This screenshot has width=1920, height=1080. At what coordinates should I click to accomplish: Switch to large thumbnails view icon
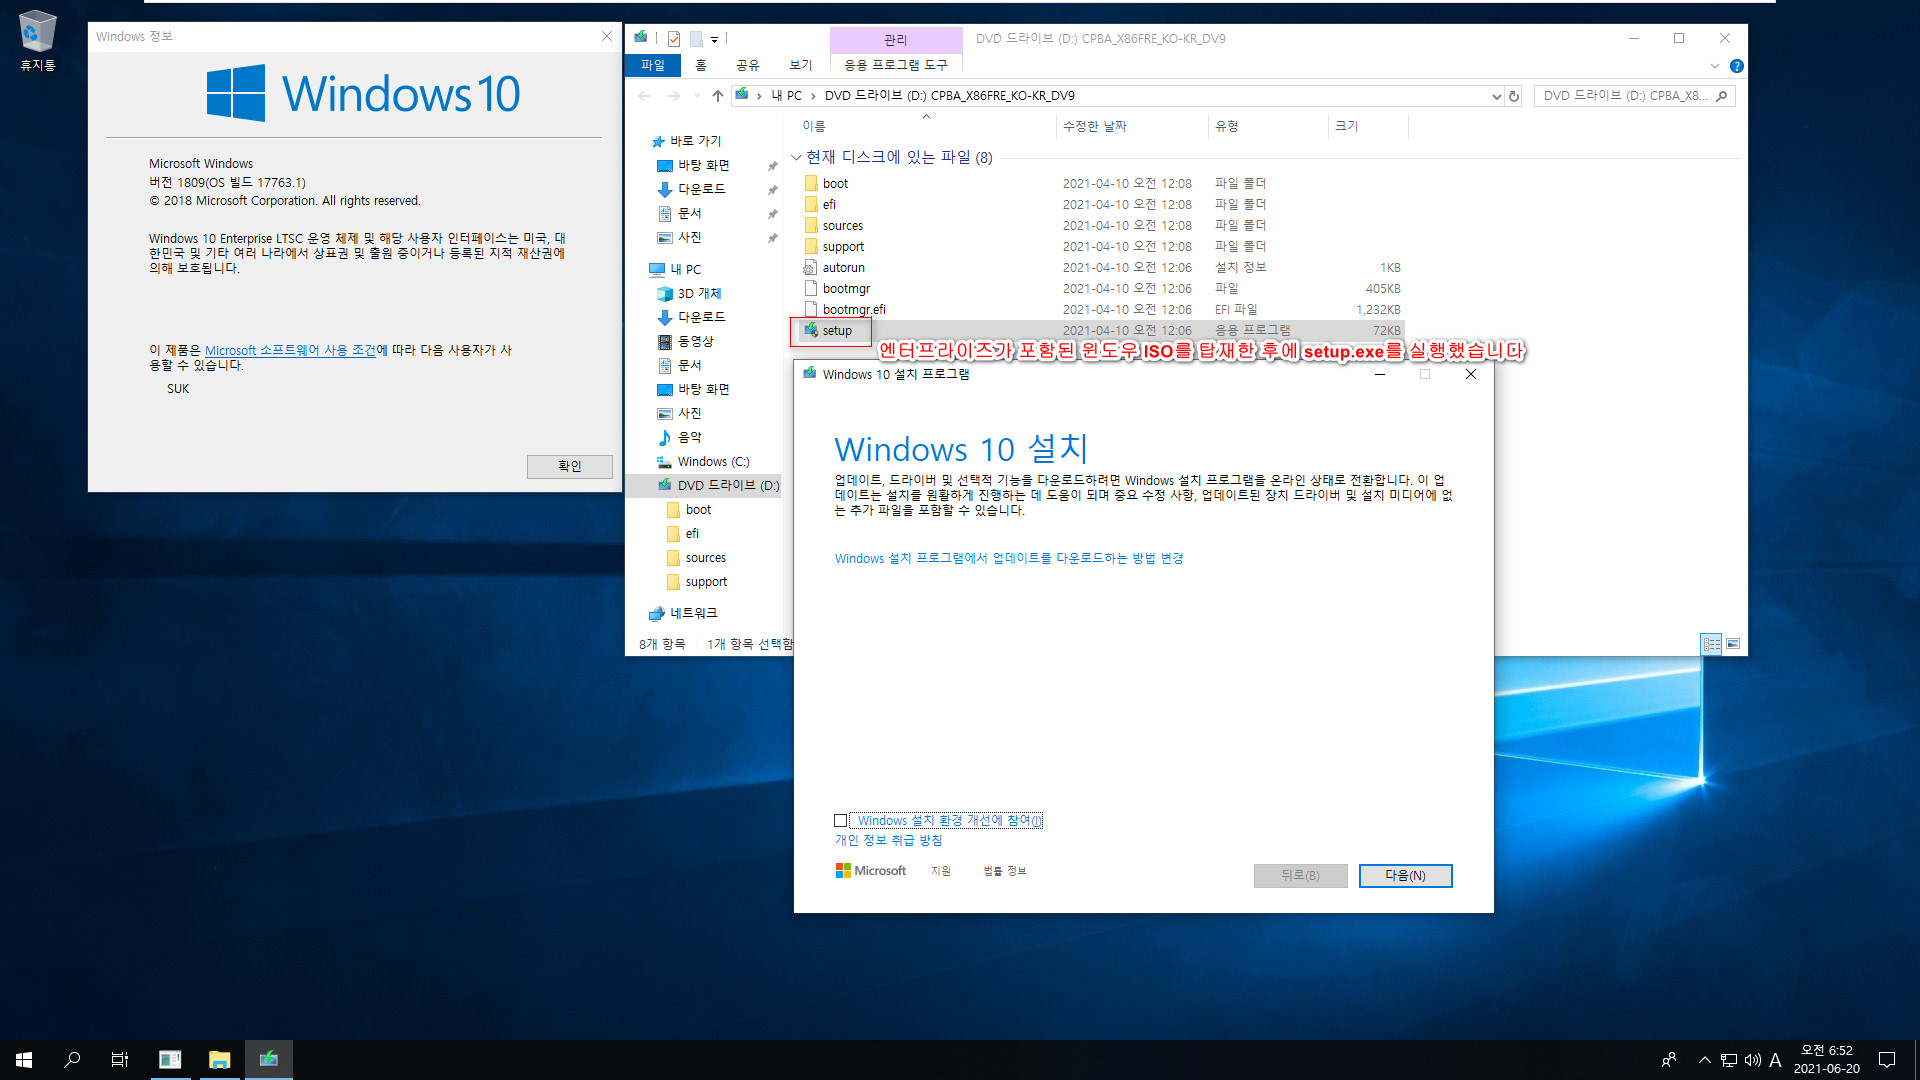coord(1733,644)
